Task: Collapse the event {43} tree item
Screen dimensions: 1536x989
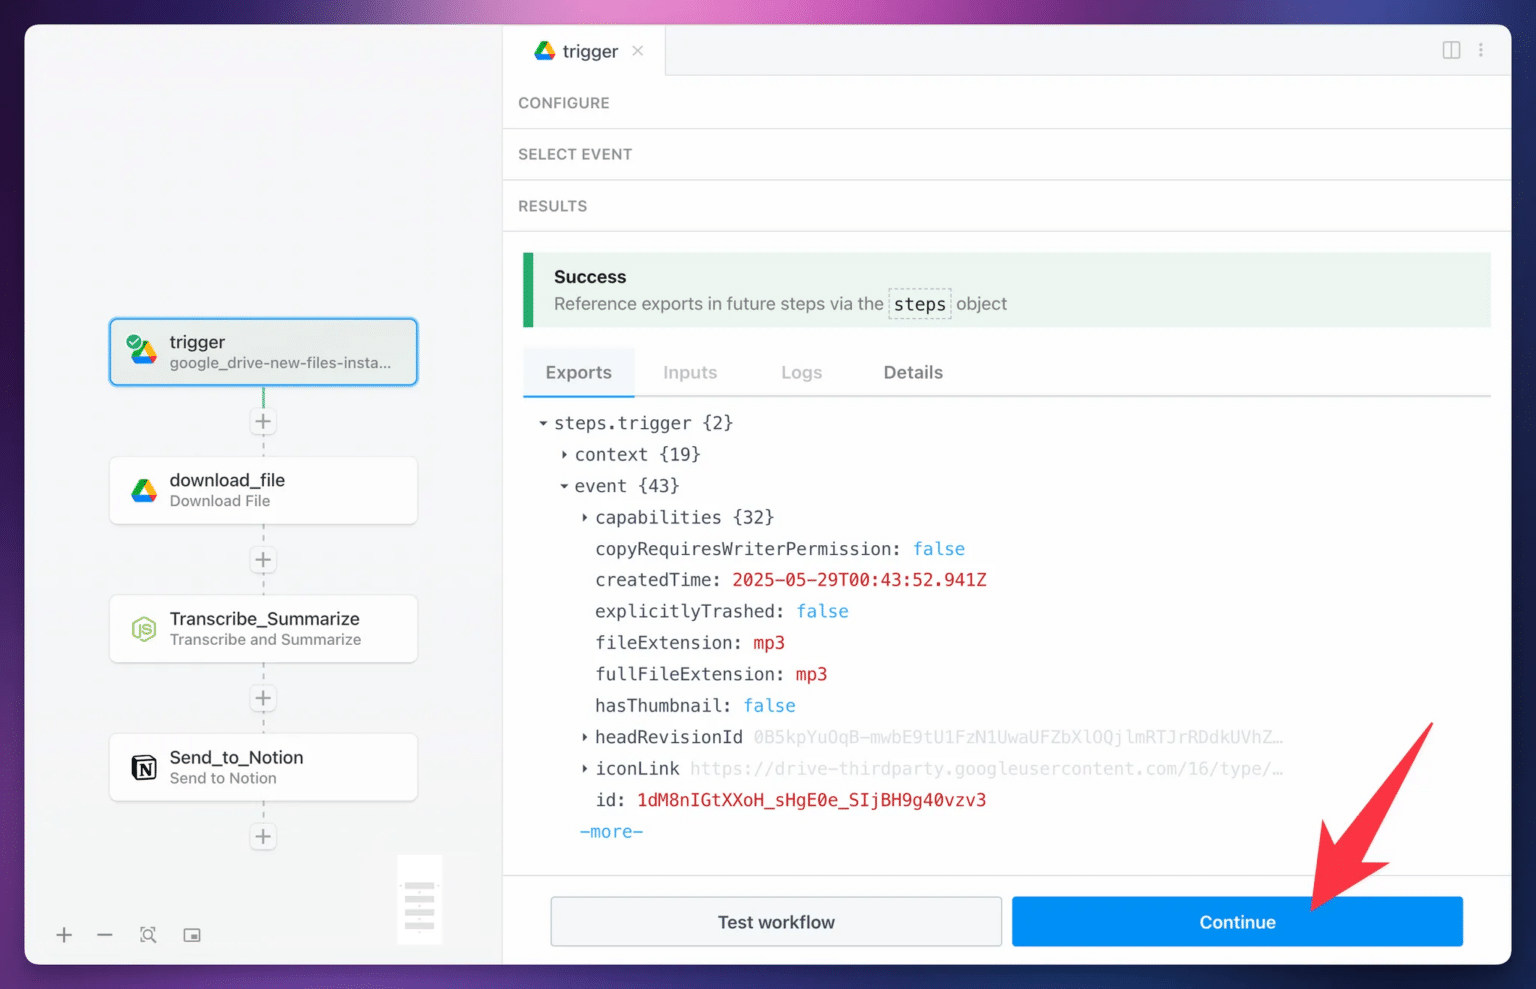Action: 565,486
